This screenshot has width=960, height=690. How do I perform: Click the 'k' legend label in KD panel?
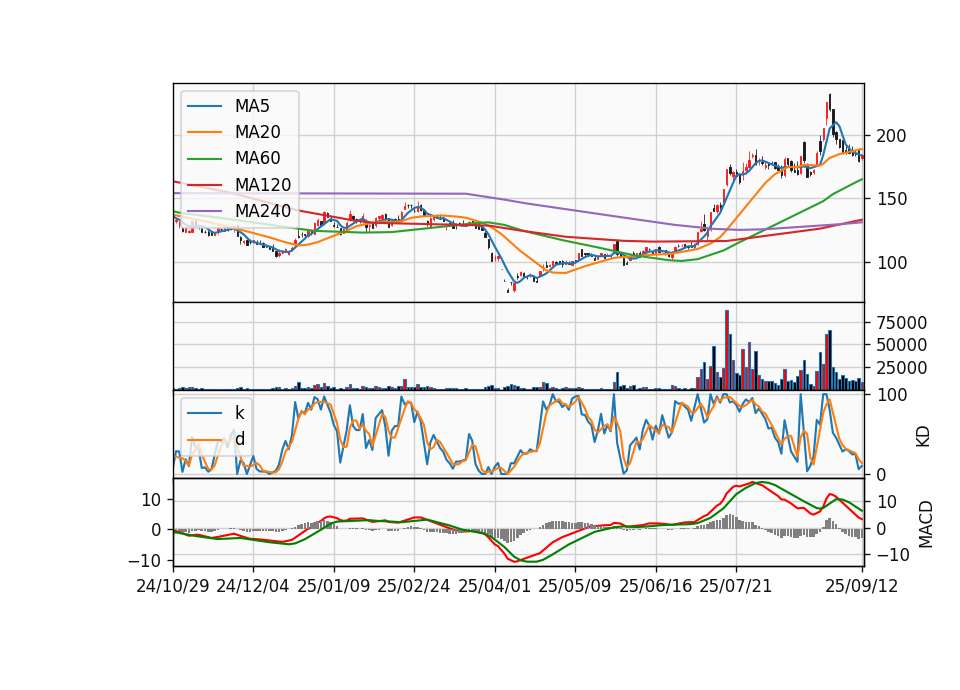coord(239,413)
